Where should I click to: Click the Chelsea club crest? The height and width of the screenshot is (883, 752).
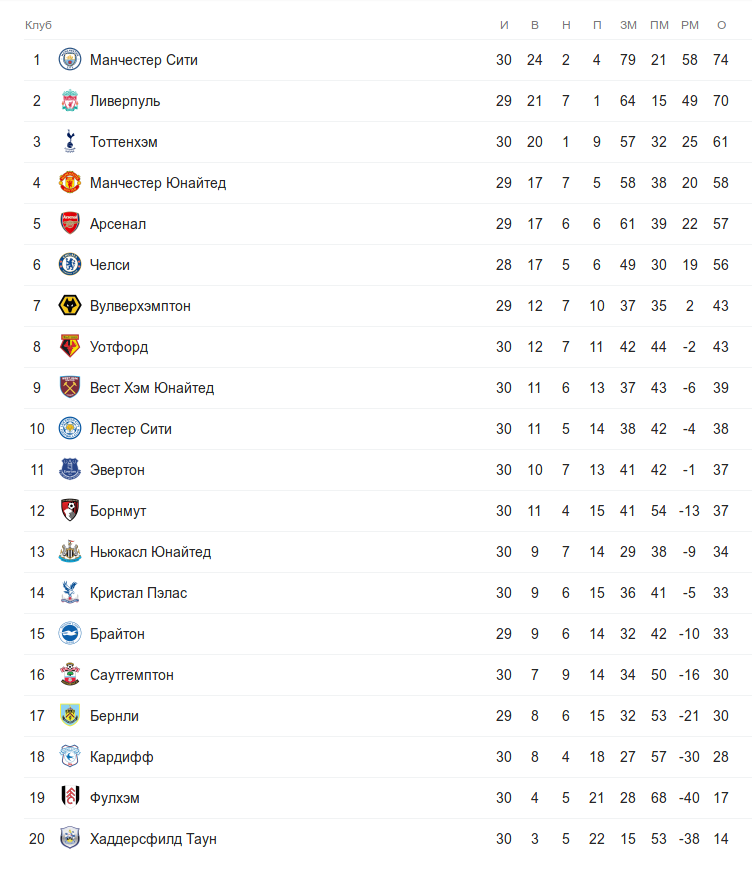(69, 265)
